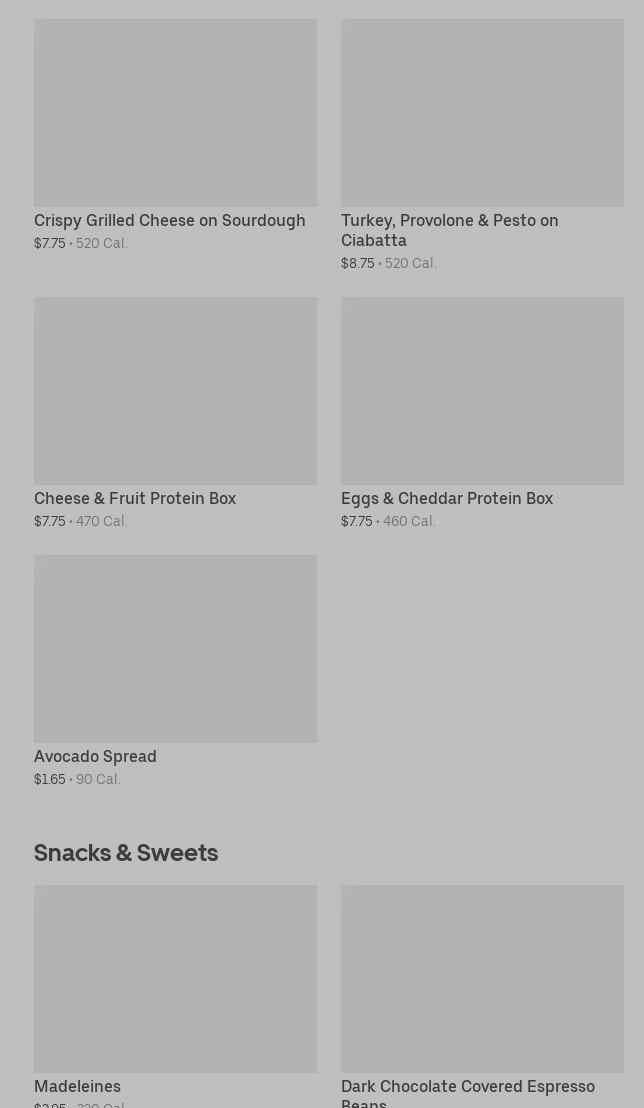Select the Madeleines title

[x=77, y=1086]
